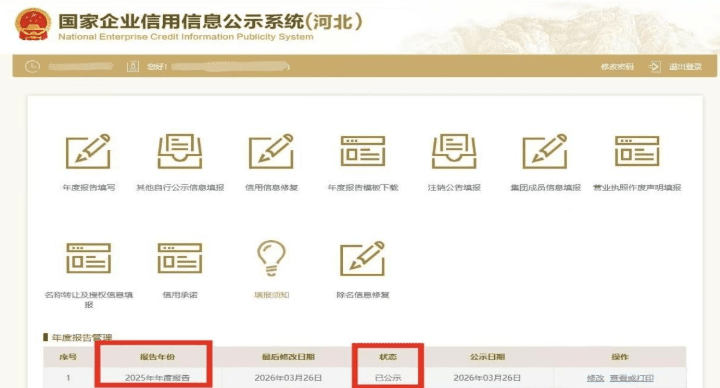Click the 序号 column header
Screen dimensions: 720x388
click(x=68, y=357)
